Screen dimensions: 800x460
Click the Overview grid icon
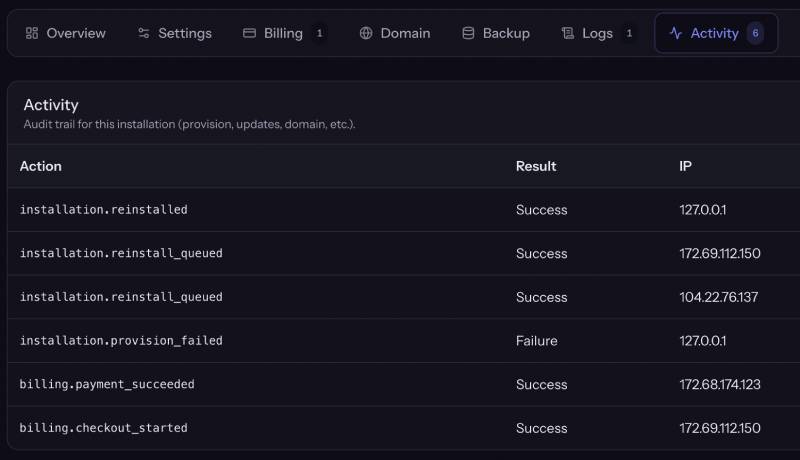tap(32, 33)
